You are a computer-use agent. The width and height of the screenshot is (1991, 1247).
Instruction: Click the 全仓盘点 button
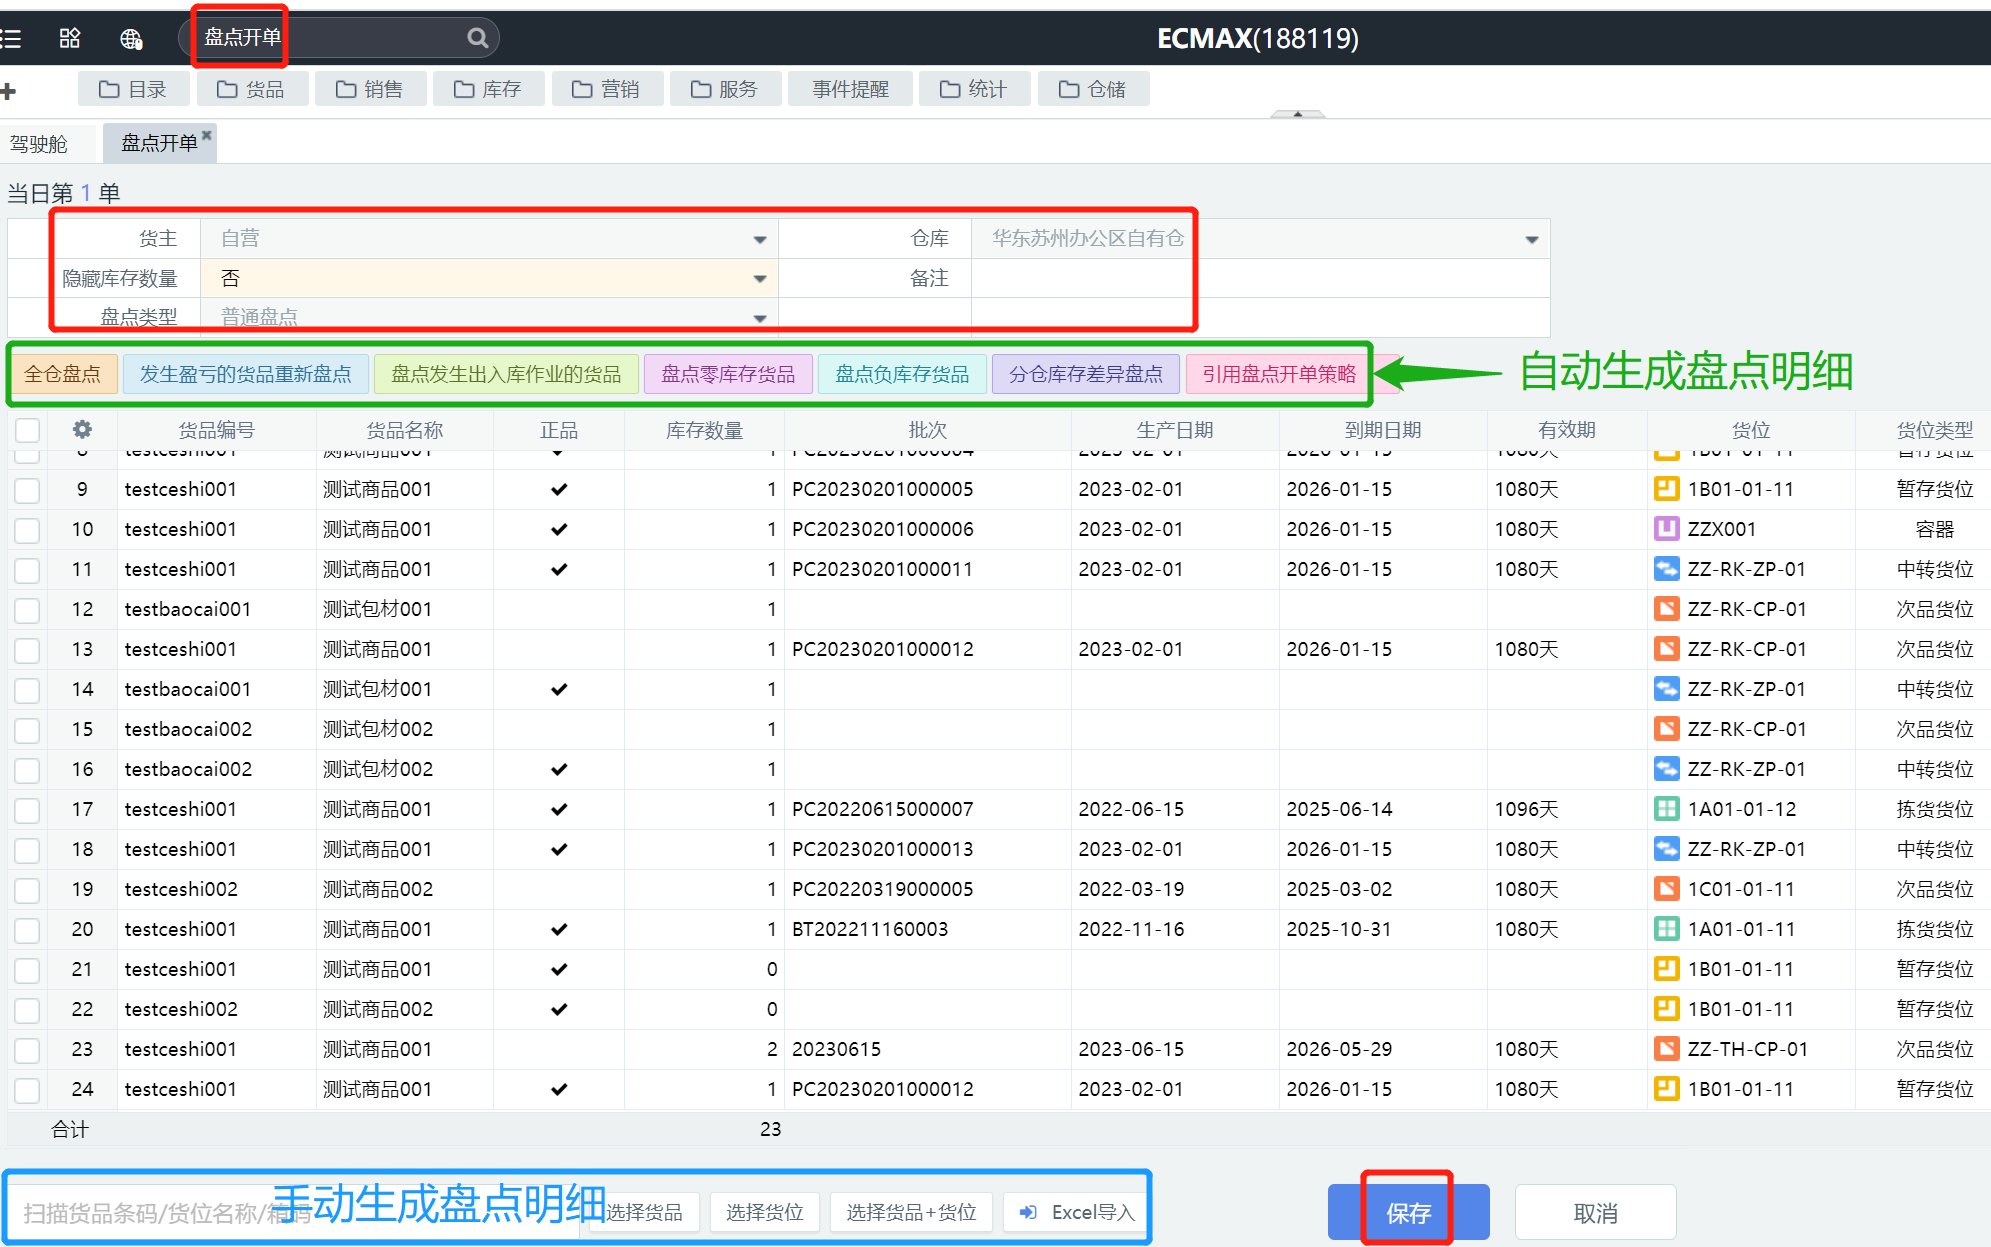(x=63, y=374)
